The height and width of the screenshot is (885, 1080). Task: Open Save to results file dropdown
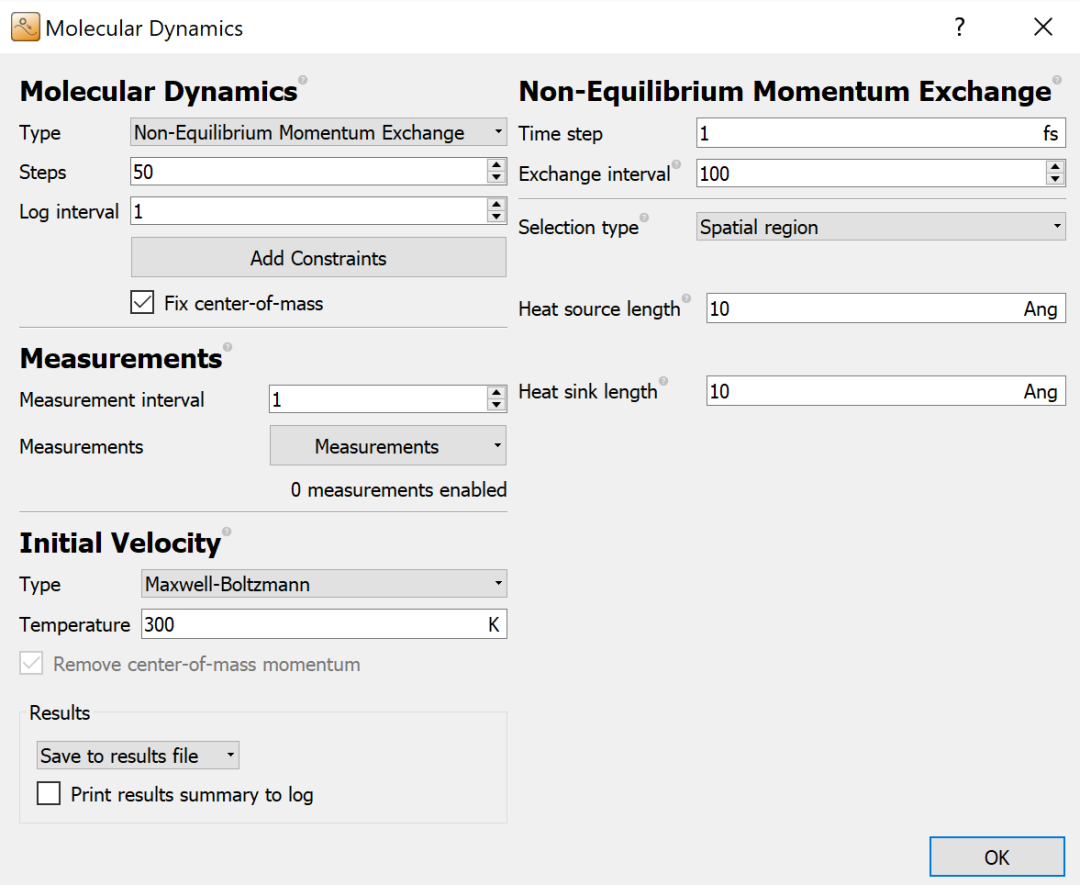coord(137,756)
